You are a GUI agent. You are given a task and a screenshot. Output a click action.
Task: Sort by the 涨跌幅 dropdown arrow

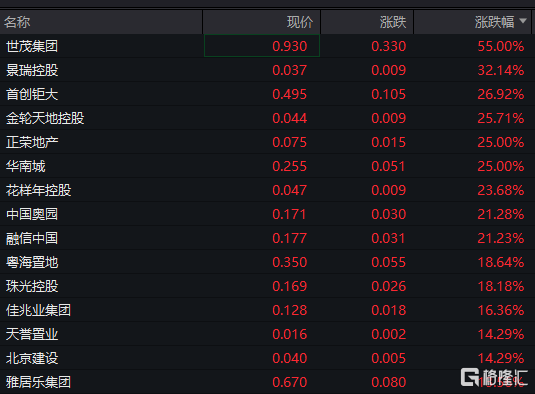523,21
